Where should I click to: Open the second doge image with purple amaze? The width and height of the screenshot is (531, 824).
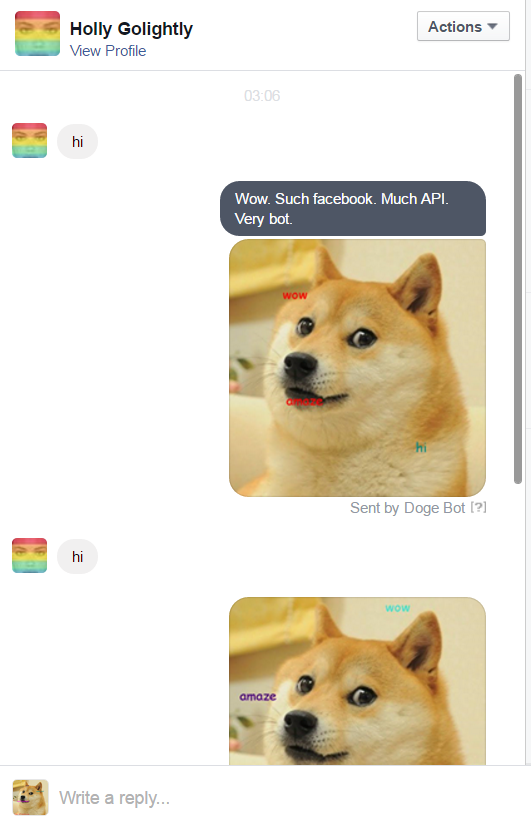click(358, 681)
